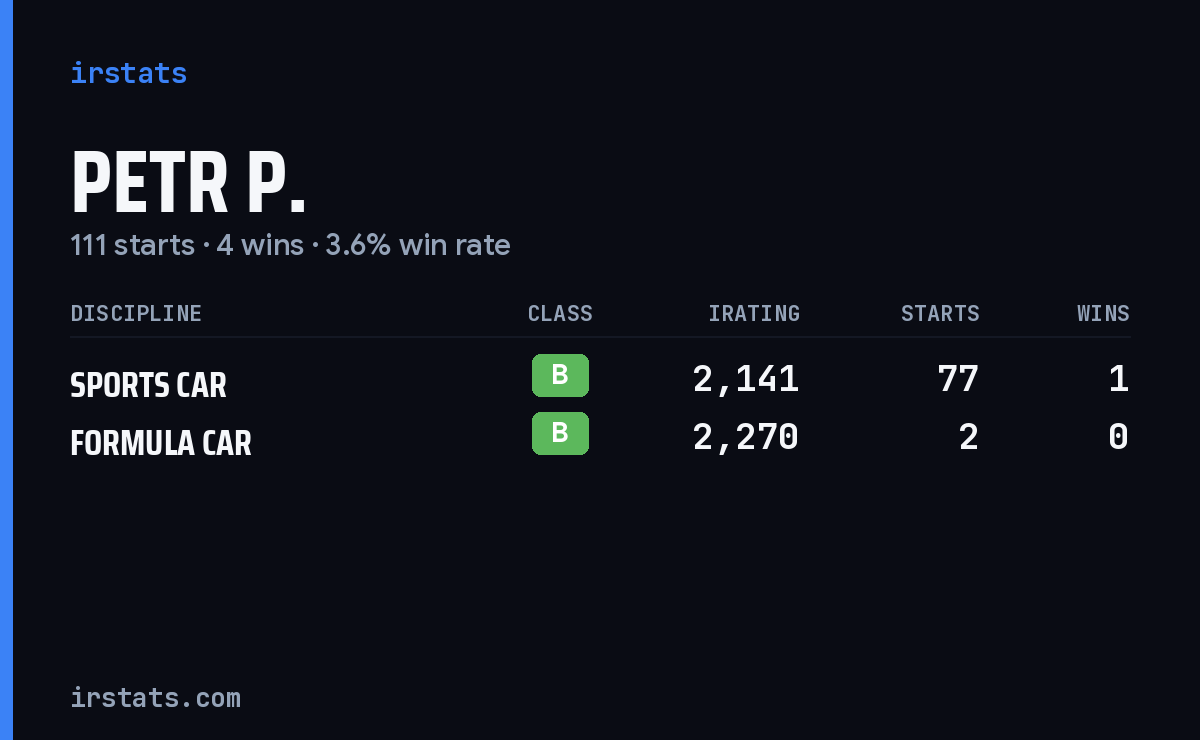Sort by the CLASS column header

click(560, 314)
